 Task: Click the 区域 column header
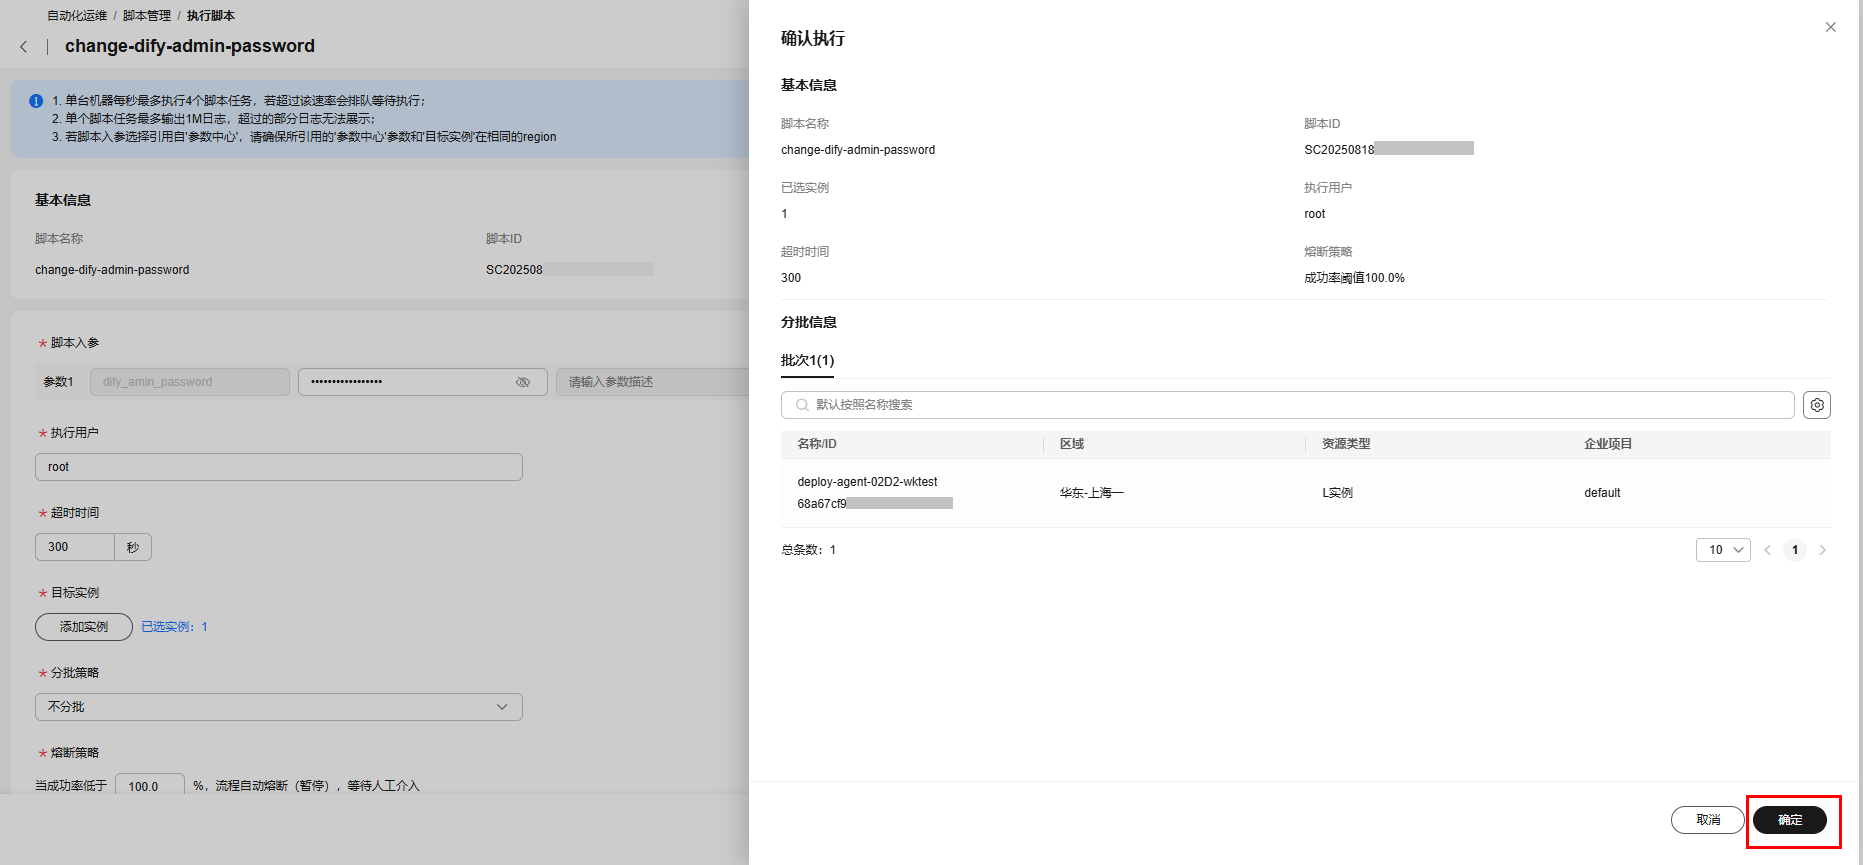pos(1072,444)
